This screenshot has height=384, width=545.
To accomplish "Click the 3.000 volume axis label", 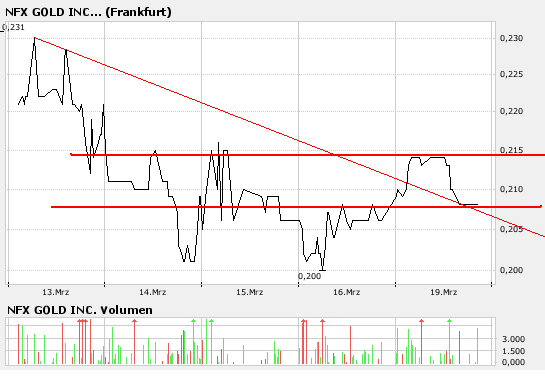I will (x=513, y=339).
